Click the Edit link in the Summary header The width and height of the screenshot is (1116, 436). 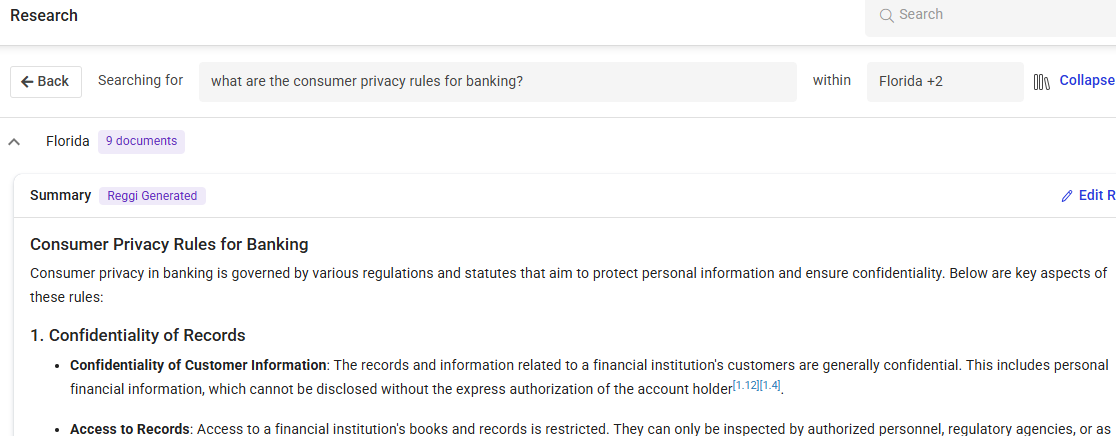click(1097, 196)
